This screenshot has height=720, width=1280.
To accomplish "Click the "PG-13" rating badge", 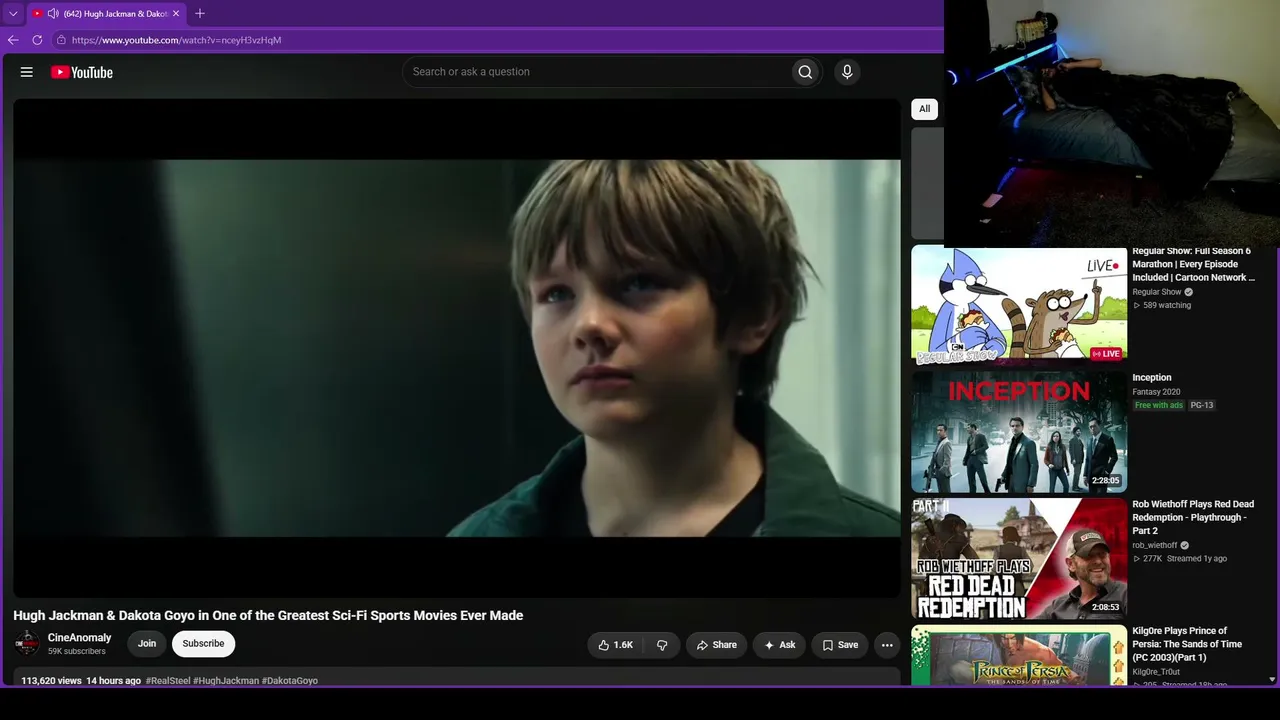I will [x=1202, y=405].
